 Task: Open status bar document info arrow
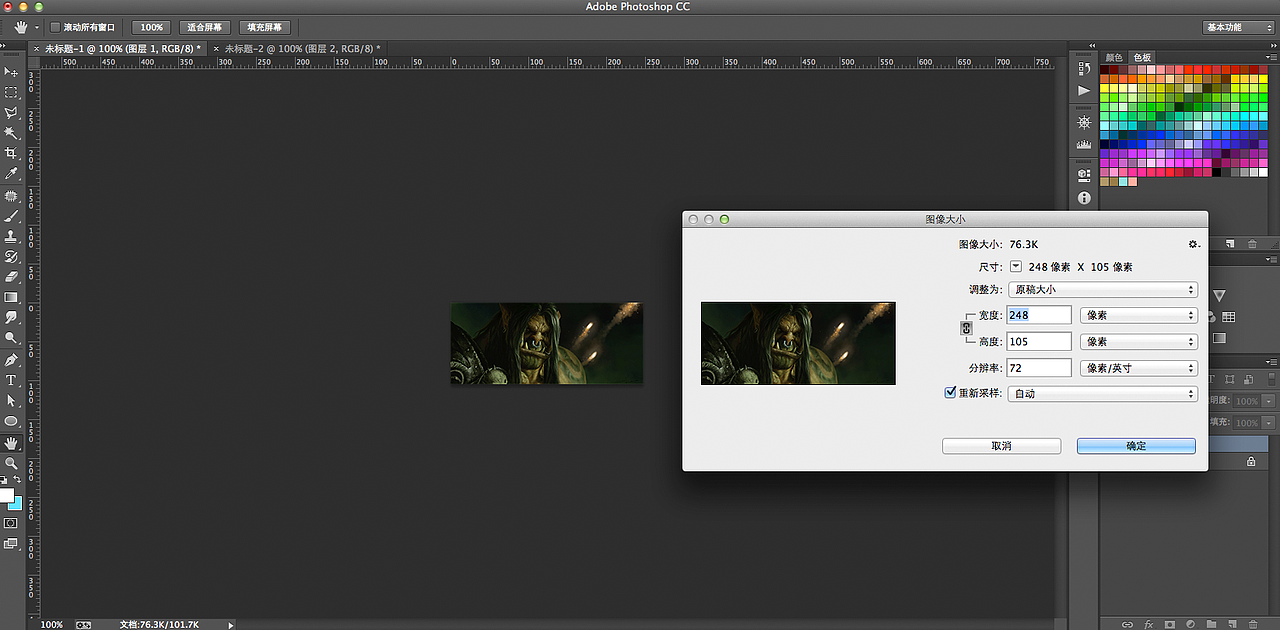click(x=231, y=624)
